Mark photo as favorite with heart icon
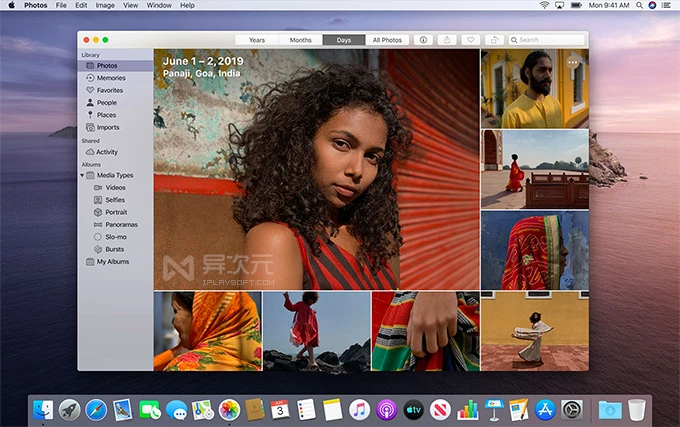680x427 pixels. (x=471, y=40)
